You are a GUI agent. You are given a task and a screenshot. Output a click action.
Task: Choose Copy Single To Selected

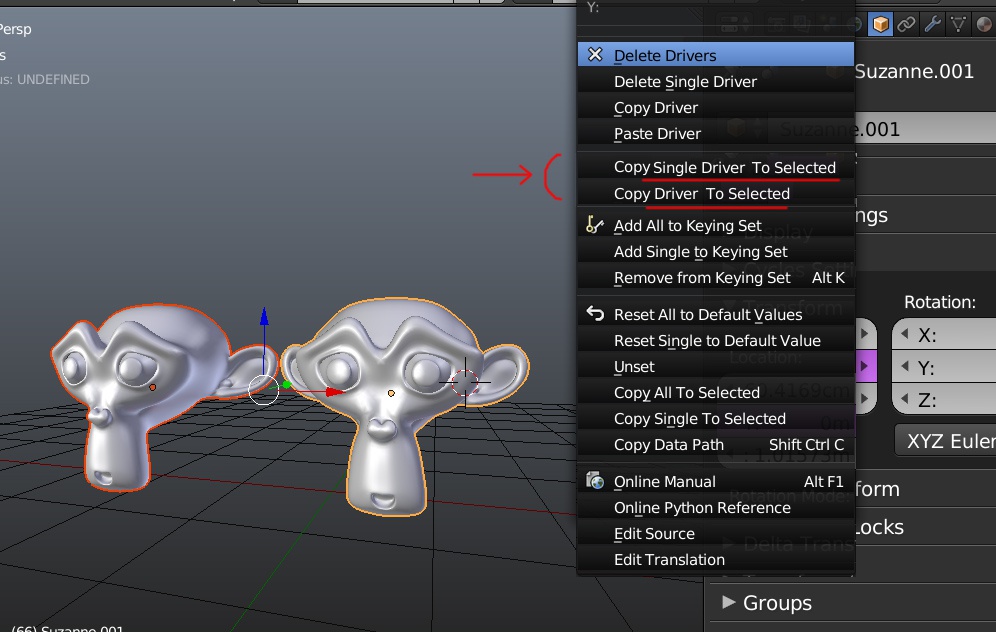coord(716,419)
